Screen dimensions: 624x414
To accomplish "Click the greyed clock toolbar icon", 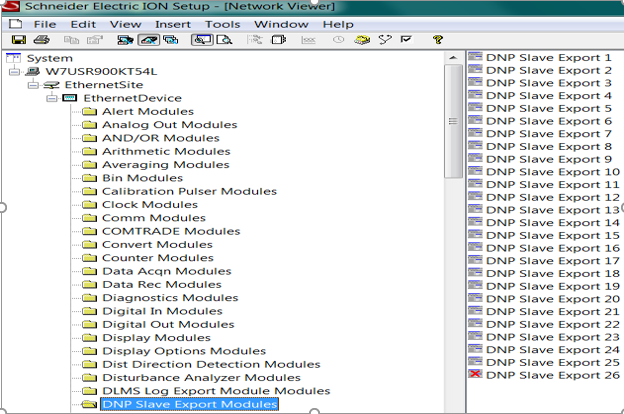I will 338,40.
